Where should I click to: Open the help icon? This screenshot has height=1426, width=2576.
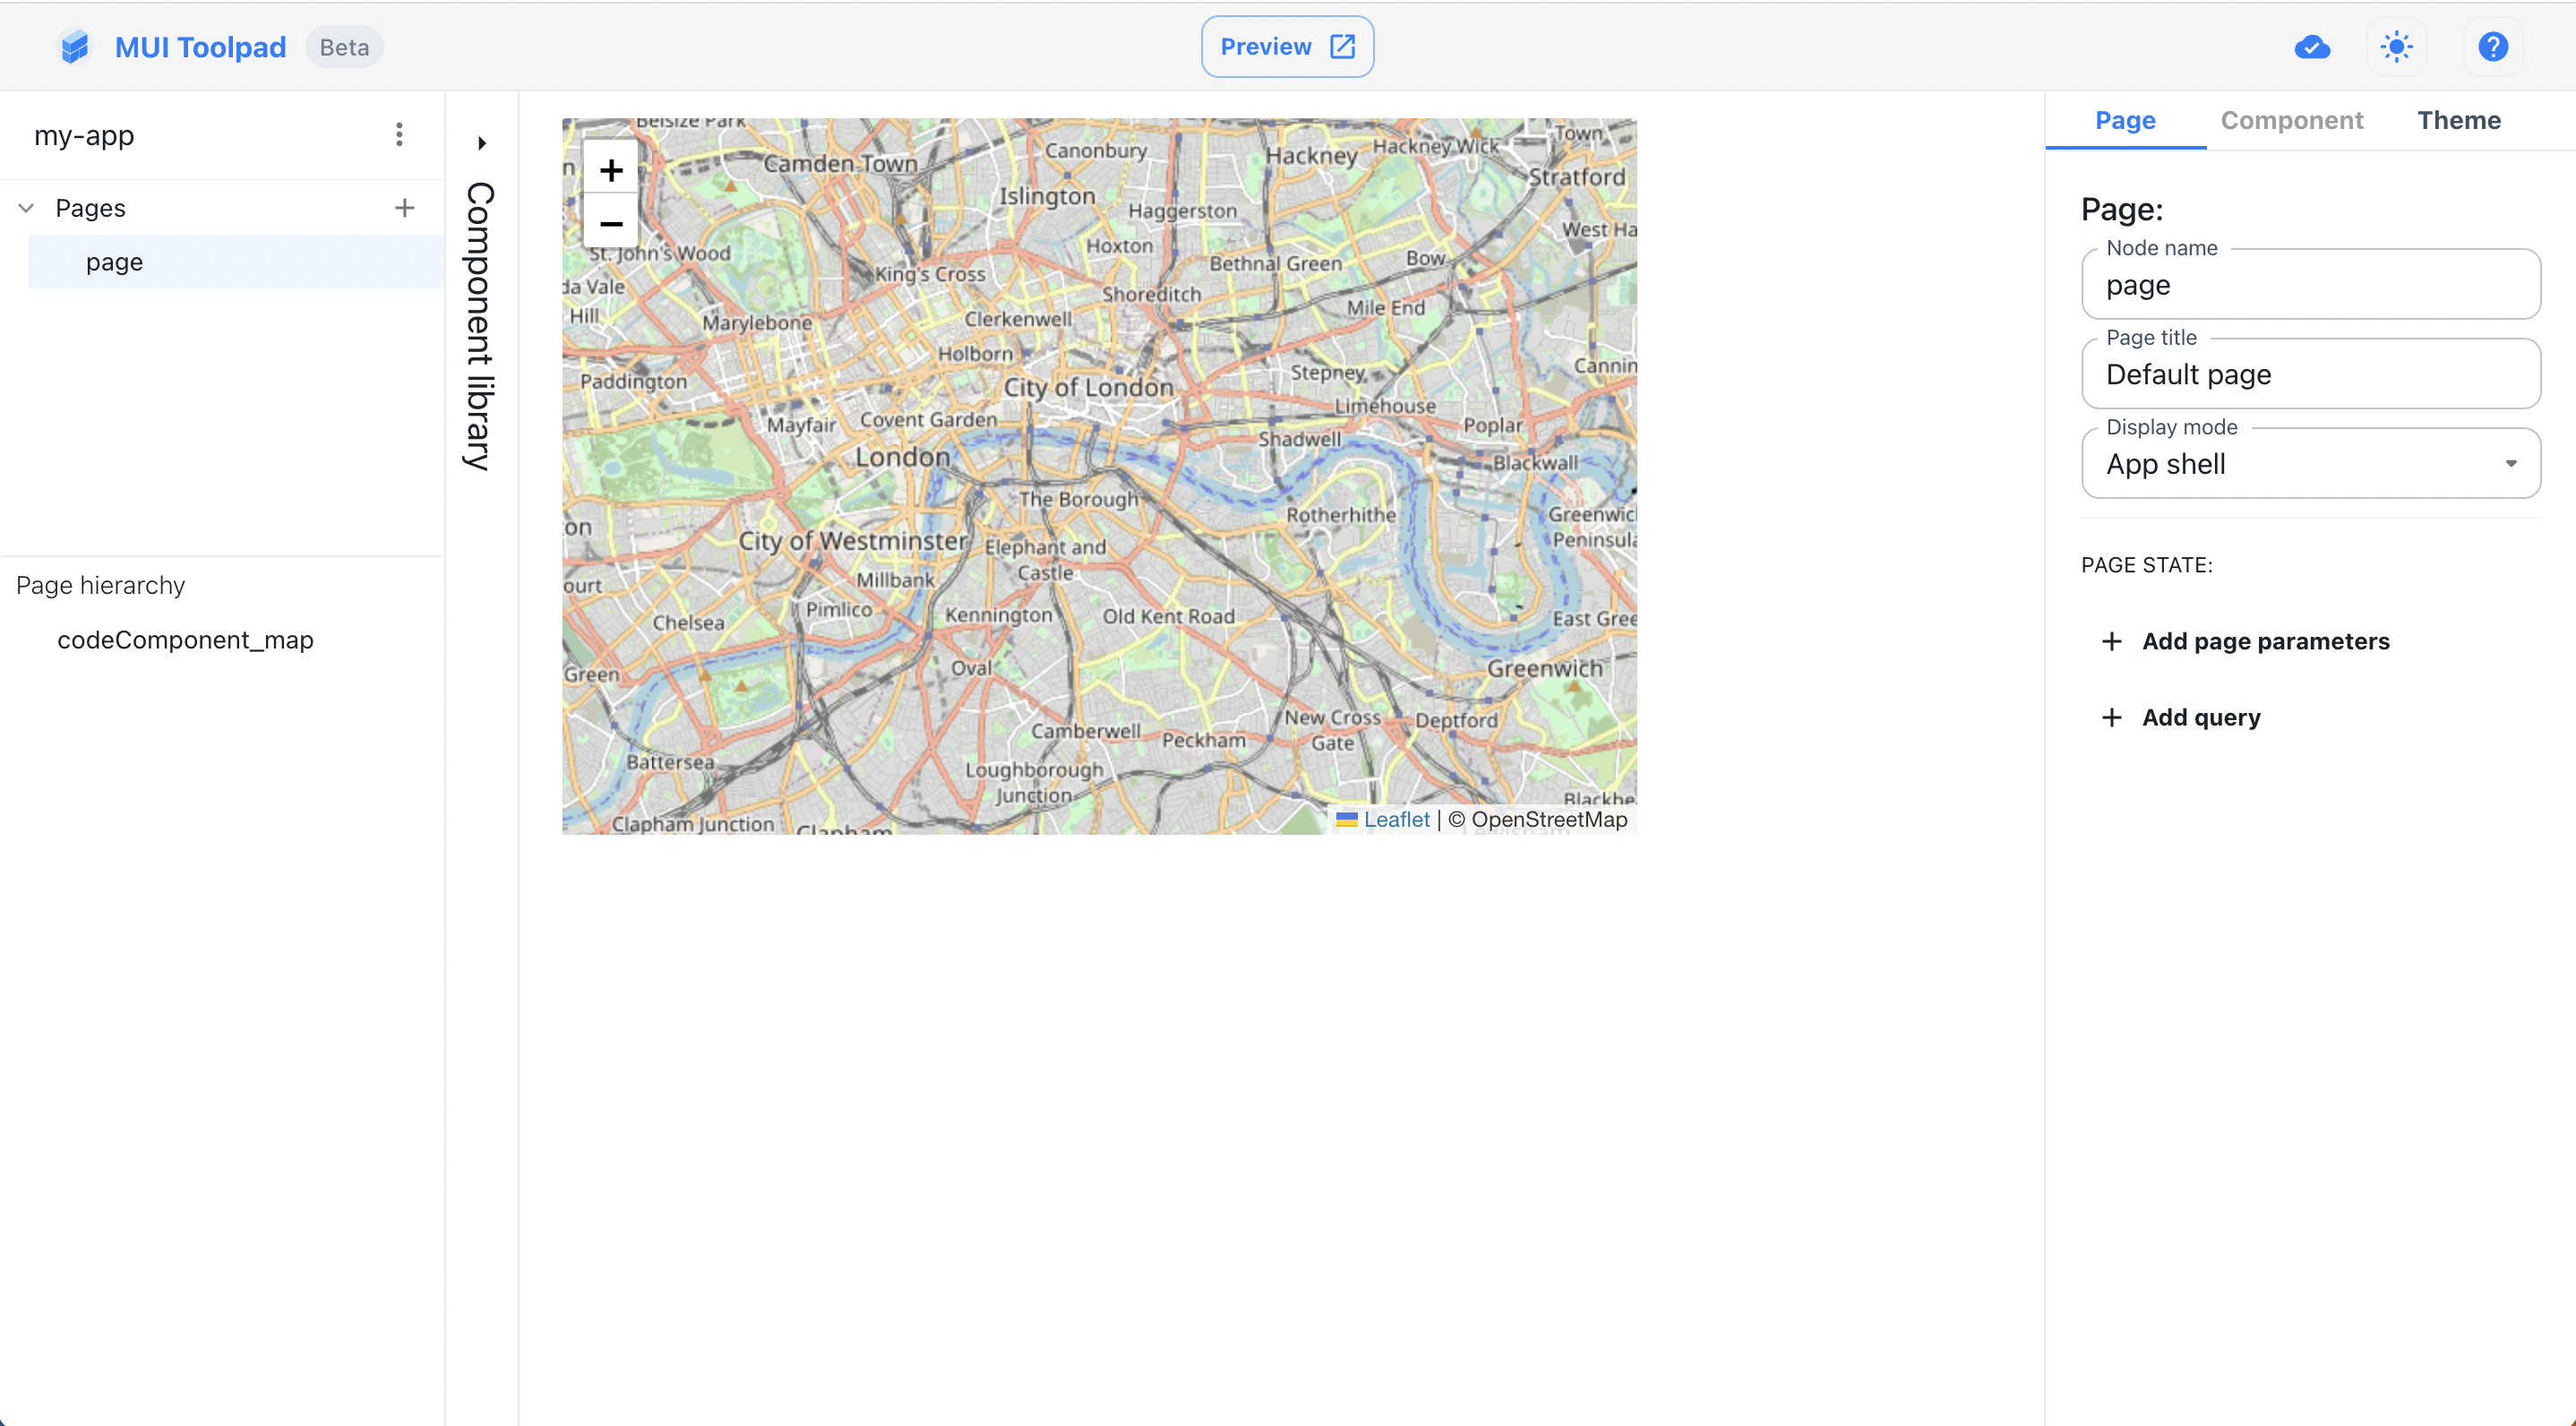2492,46
